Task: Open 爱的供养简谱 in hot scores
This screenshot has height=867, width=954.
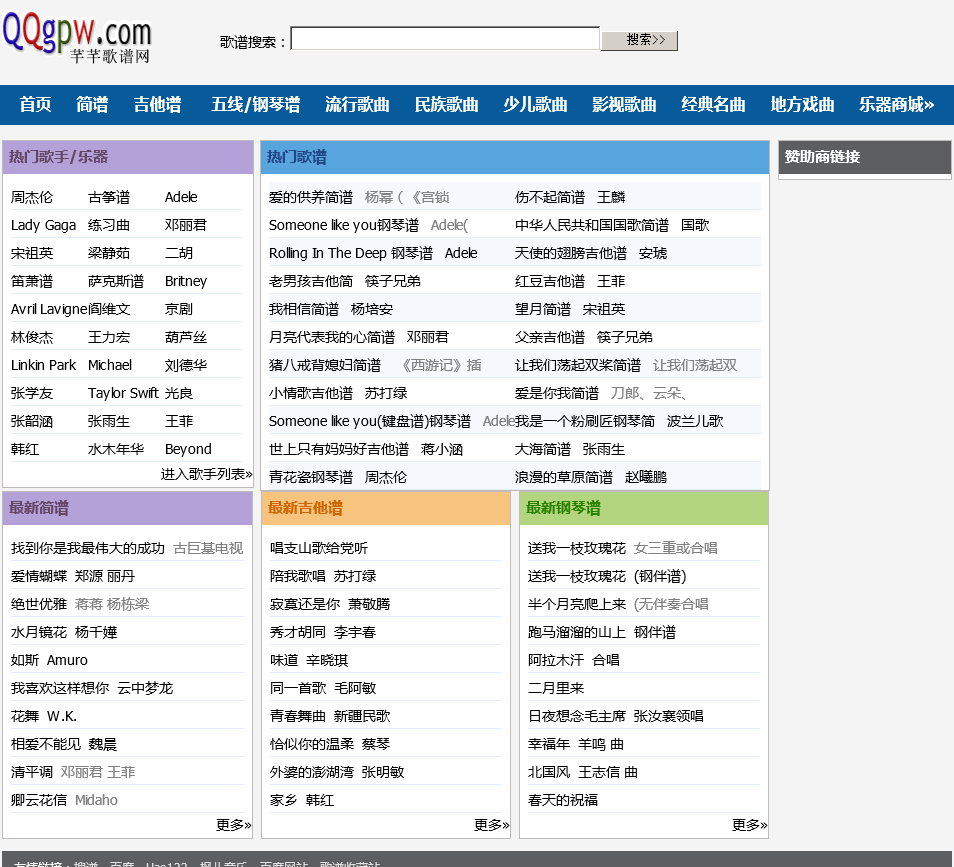Action: click(310, 197)
